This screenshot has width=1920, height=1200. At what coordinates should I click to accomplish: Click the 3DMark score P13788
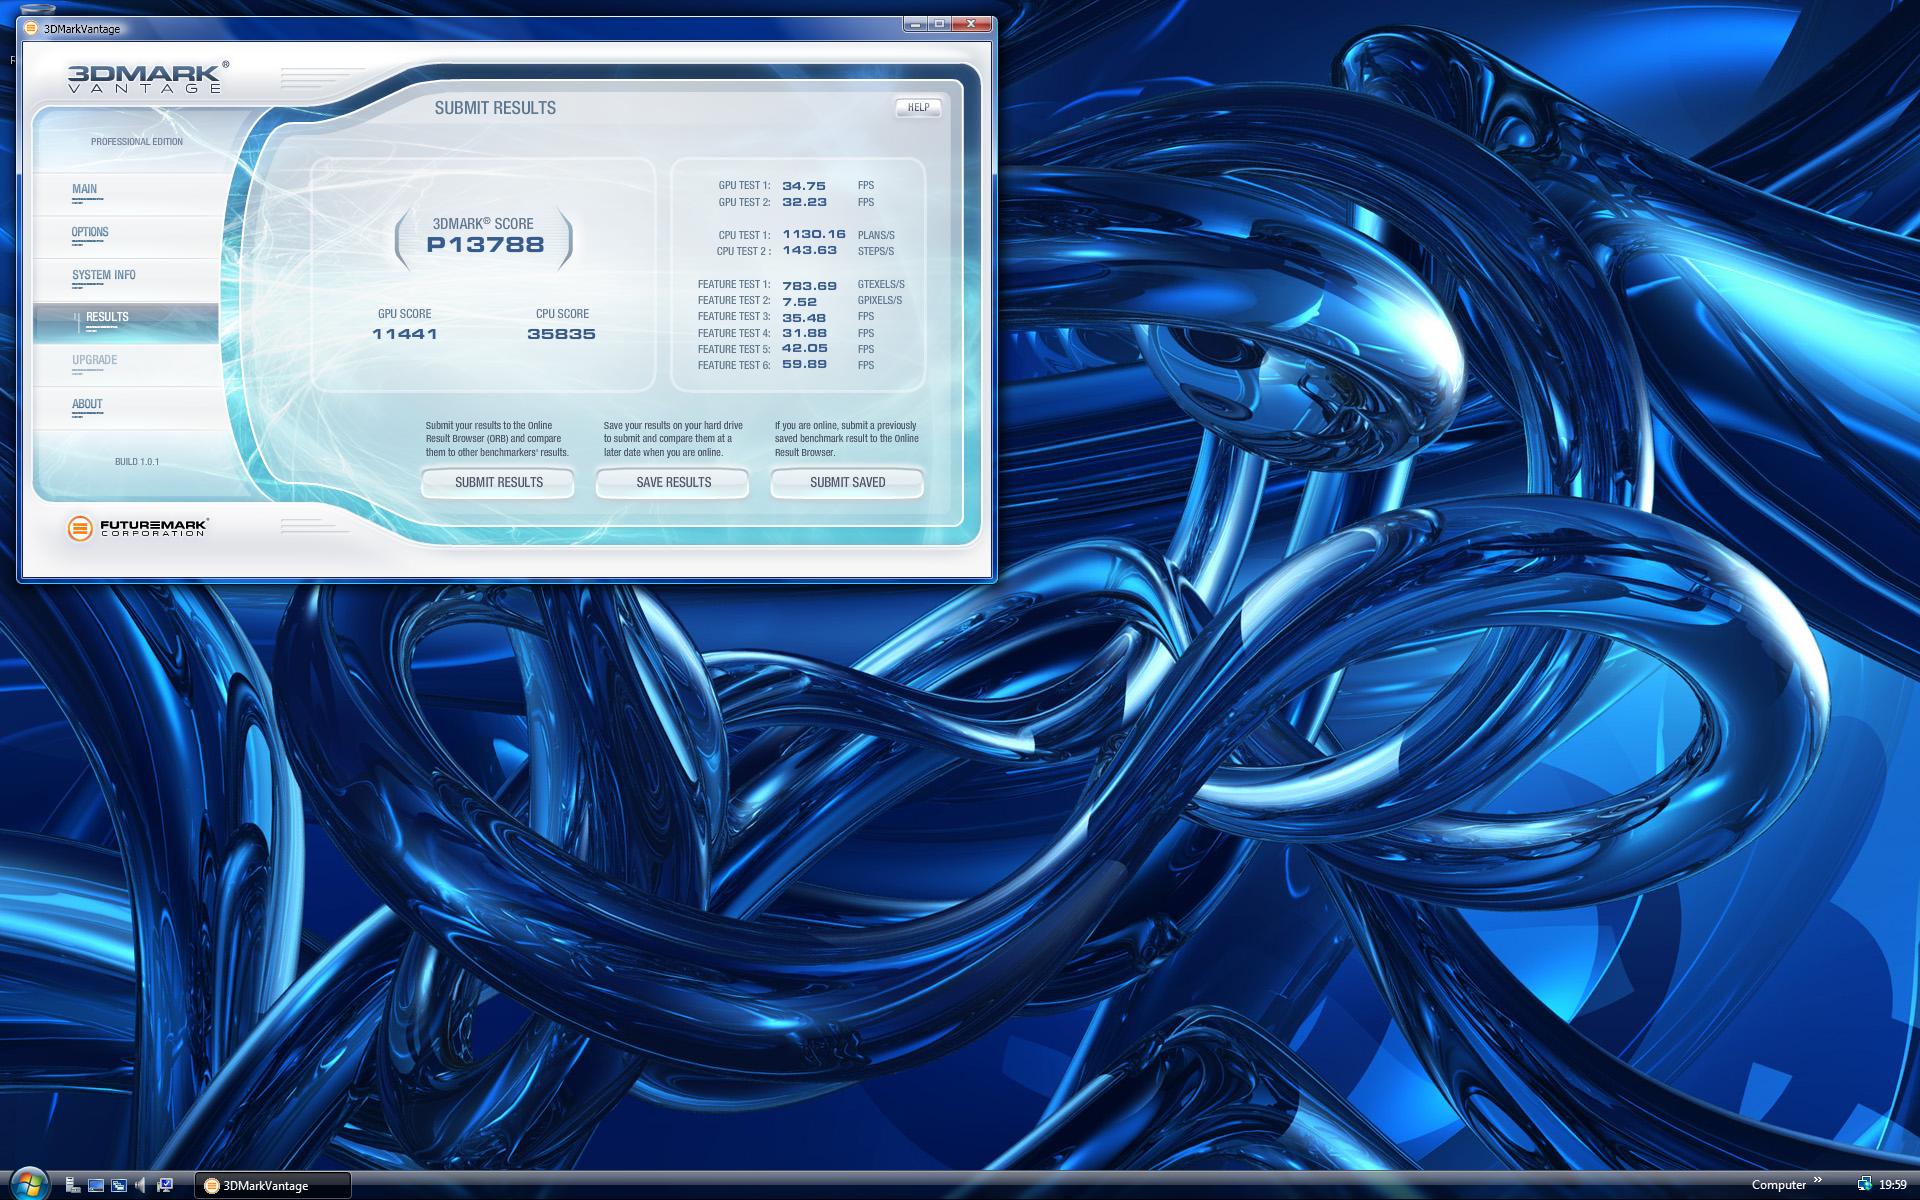(x=485, y=245)
